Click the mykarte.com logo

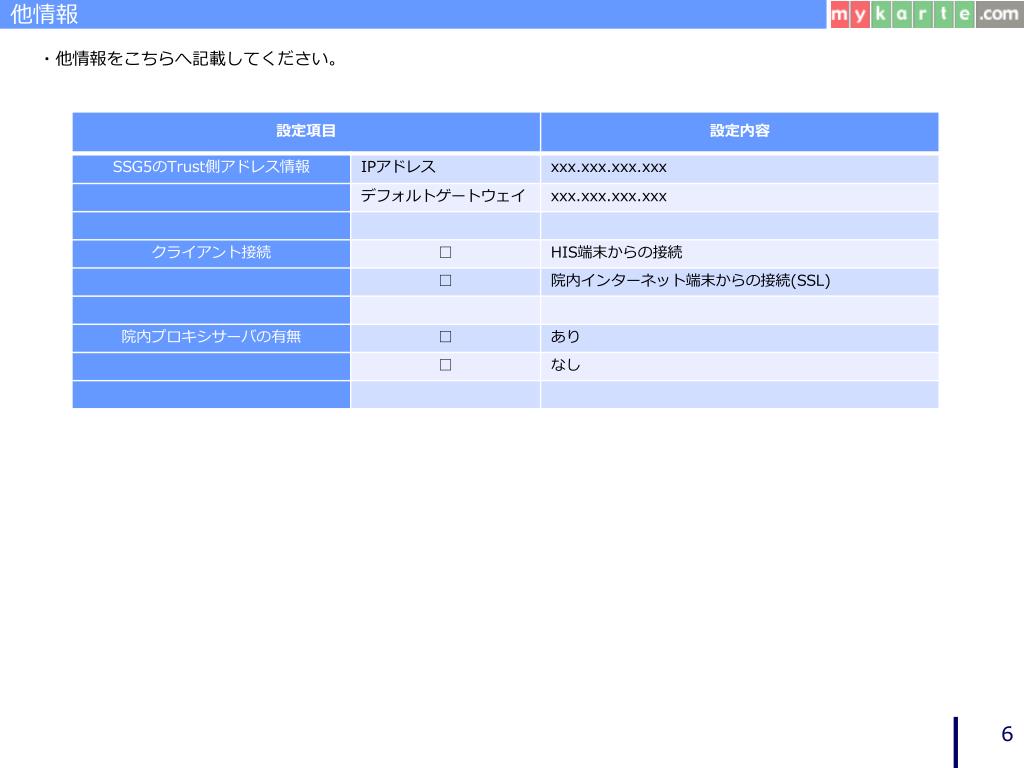click(x=926, y=14)
